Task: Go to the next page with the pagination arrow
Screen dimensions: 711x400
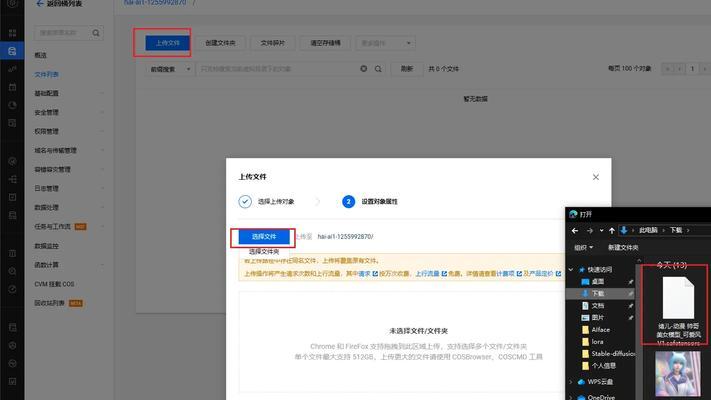Action: tap(705, 69)
